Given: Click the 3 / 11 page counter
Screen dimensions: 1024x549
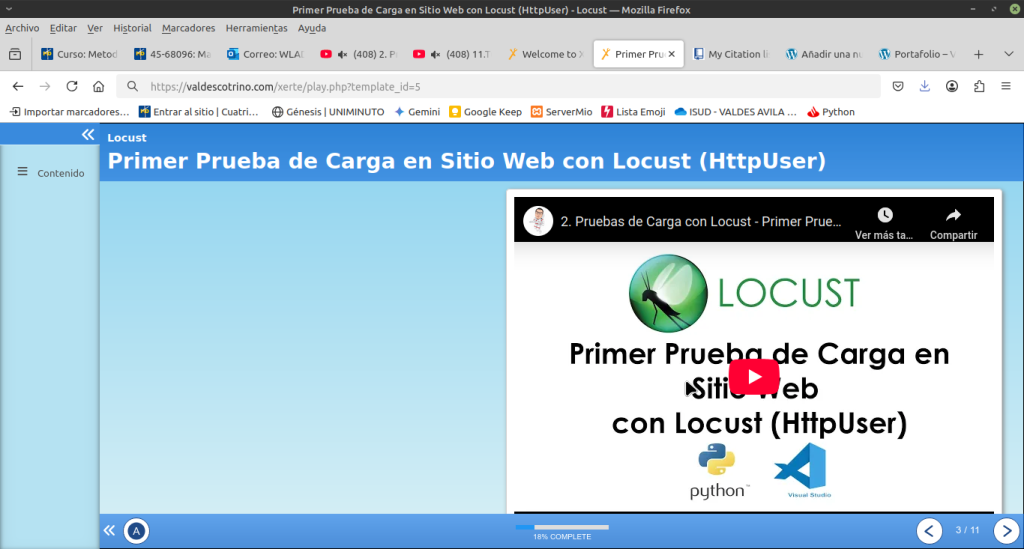Looking at the screenshot, I should pyautogui.click(x=967, y=530).
